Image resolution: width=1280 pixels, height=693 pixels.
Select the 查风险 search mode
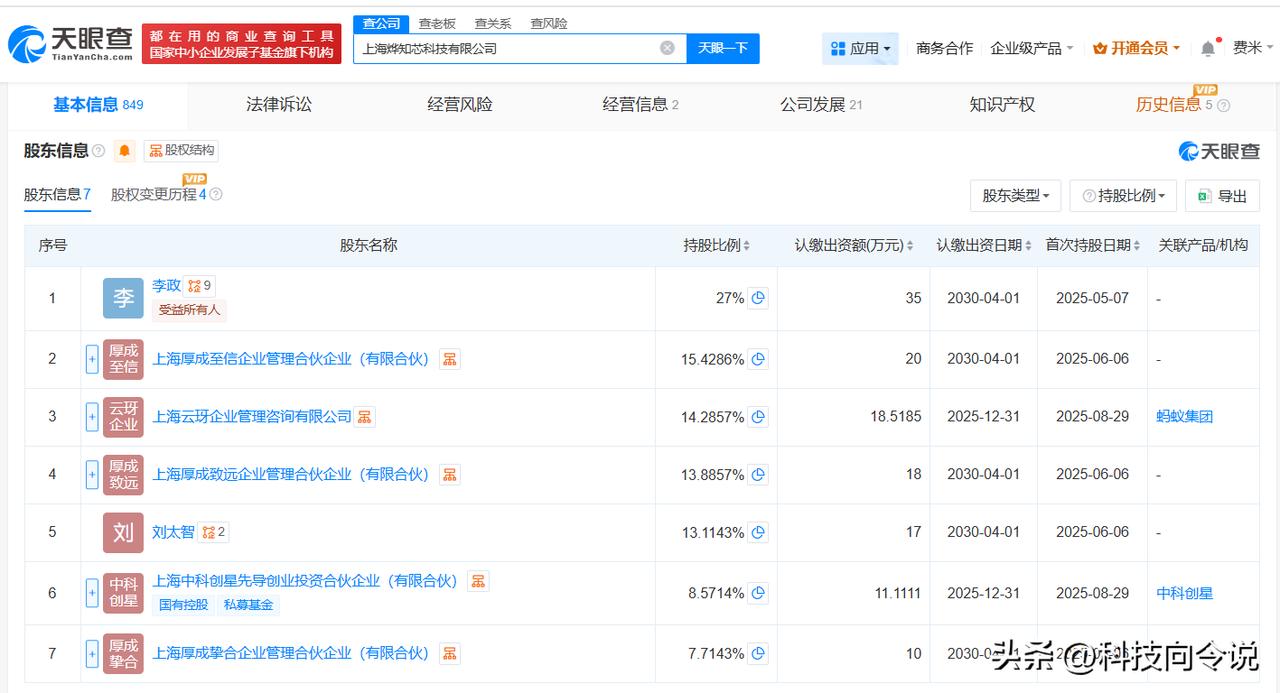coord(549,23)
